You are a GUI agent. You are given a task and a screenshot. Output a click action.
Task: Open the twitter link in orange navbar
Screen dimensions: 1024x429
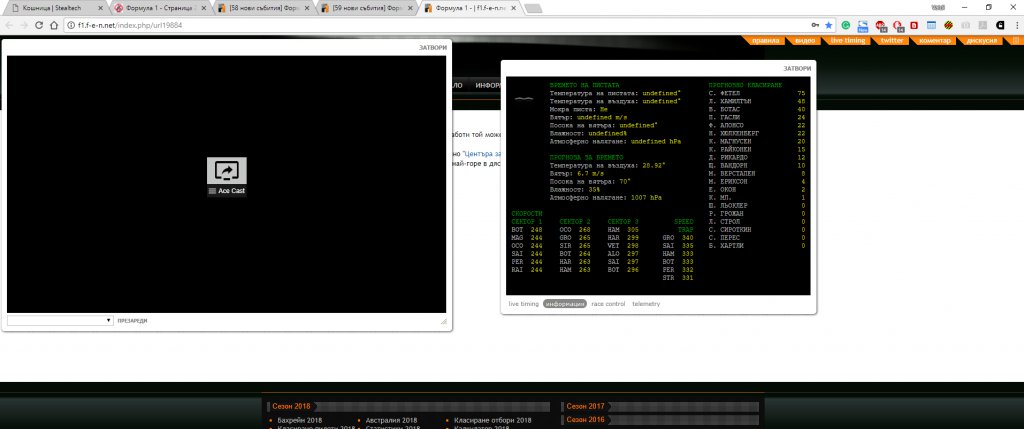pos(892,41)
